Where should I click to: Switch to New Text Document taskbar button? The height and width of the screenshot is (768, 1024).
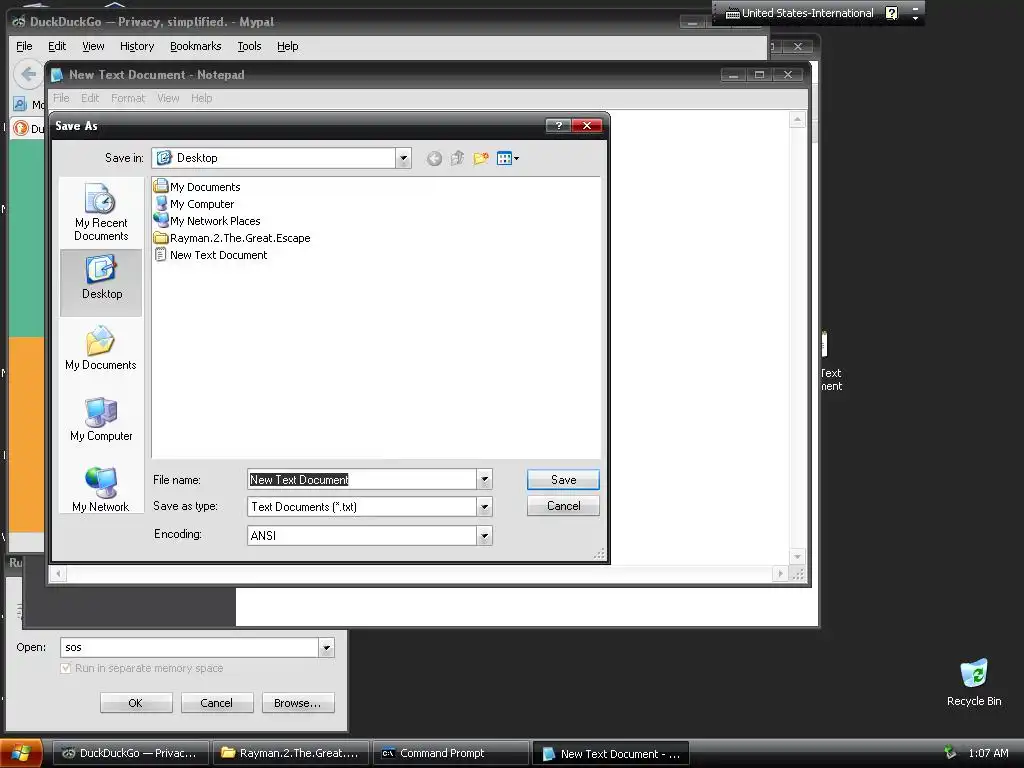[x=611, y=753]
